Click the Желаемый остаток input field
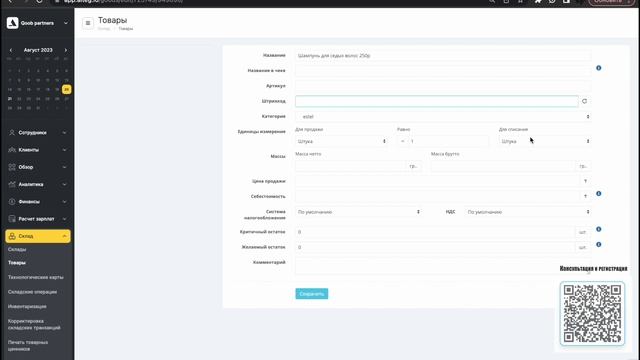Image resolution: width=640 pixels, height=360 pixels. (435, 247)
